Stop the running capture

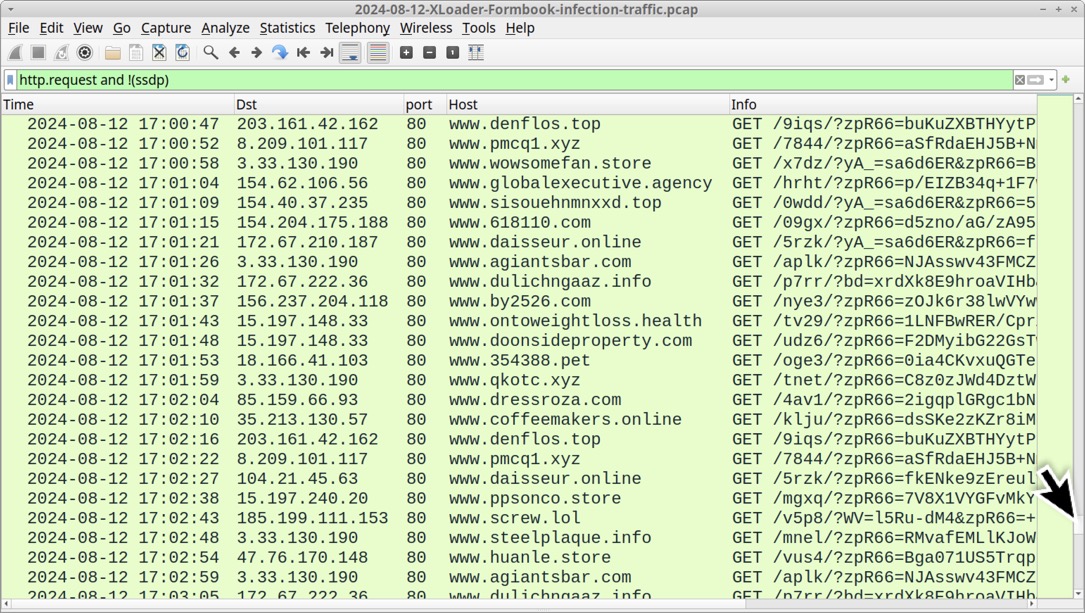click(x=38, y=53)
